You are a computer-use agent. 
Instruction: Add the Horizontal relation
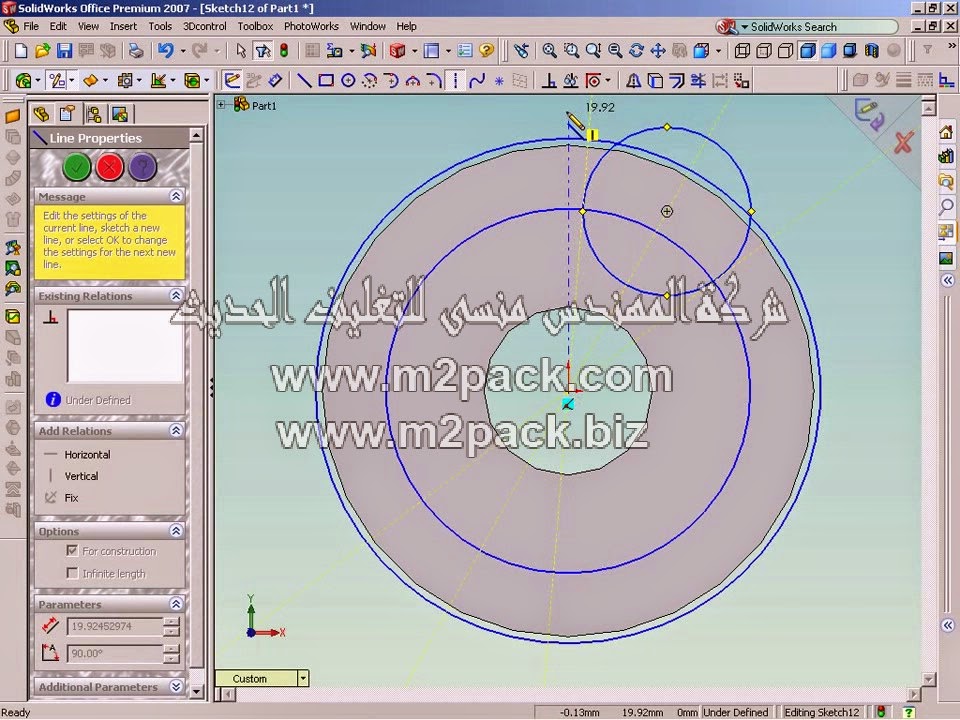(x=87, y=455)
